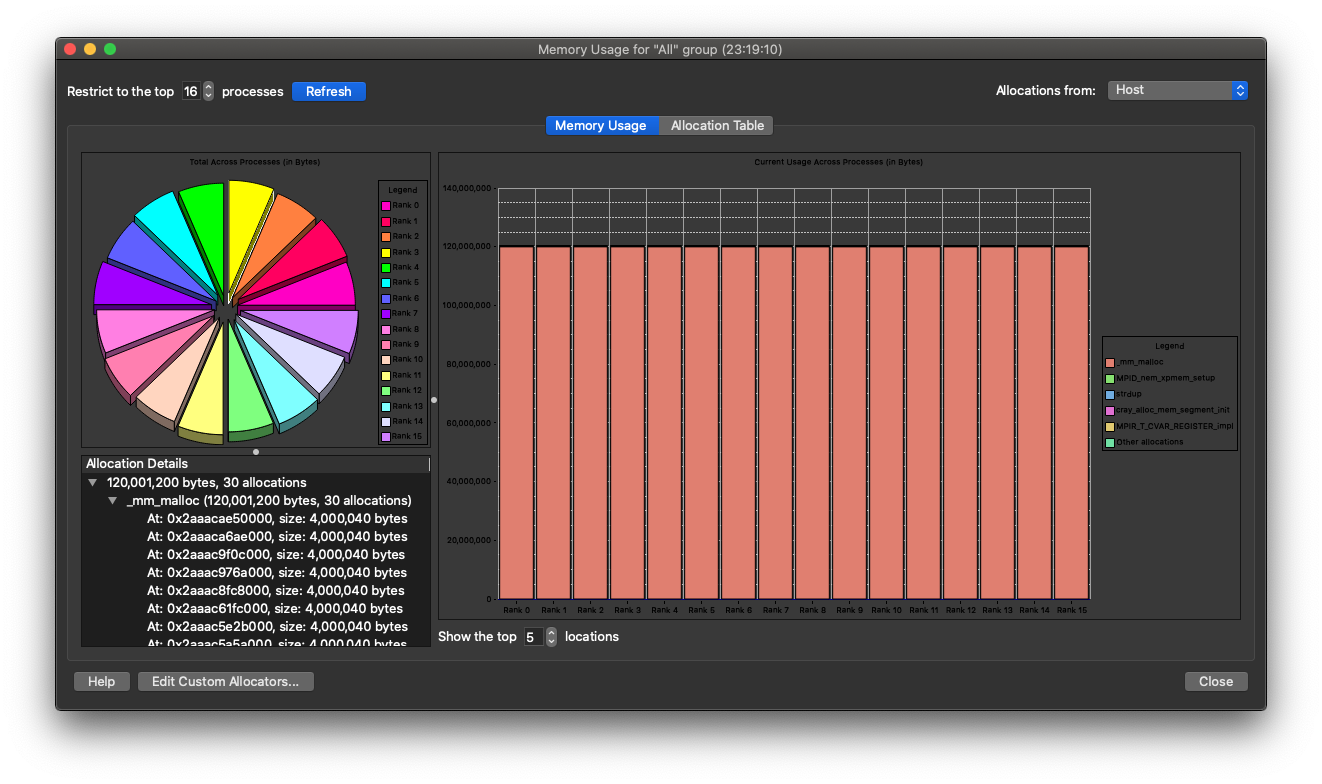Select strdup in the bar chart legend
The height and width of the screenshot is (784, 1322).
[1112, 394]
